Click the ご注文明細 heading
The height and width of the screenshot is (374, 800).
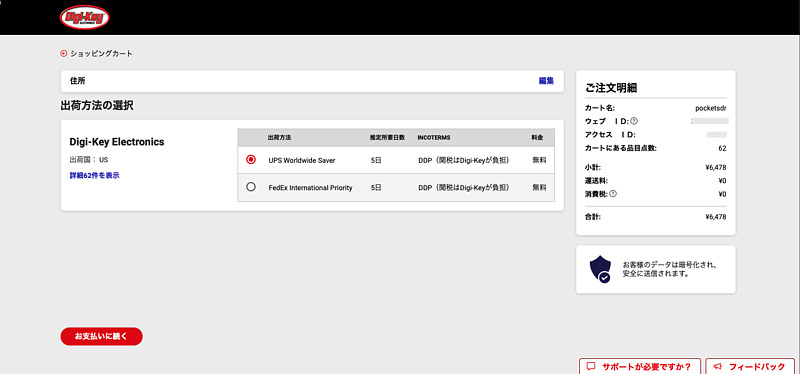coord(611,88)
